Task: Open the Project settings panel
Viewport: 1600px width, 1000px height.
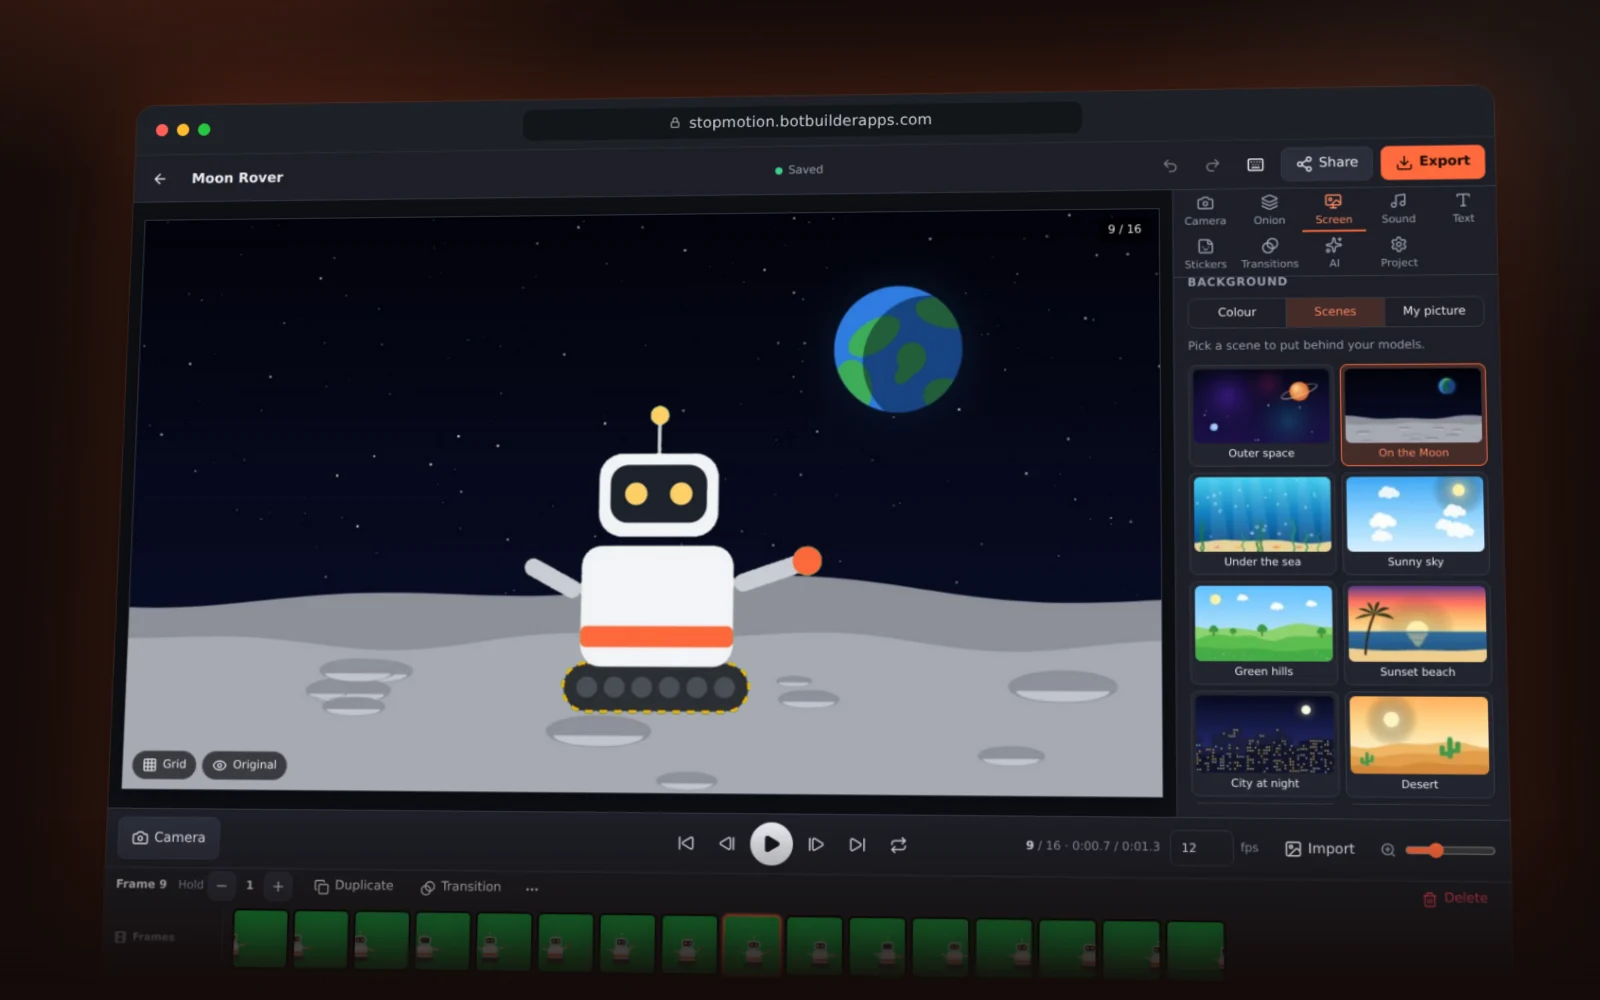Action: [1399, 252]
